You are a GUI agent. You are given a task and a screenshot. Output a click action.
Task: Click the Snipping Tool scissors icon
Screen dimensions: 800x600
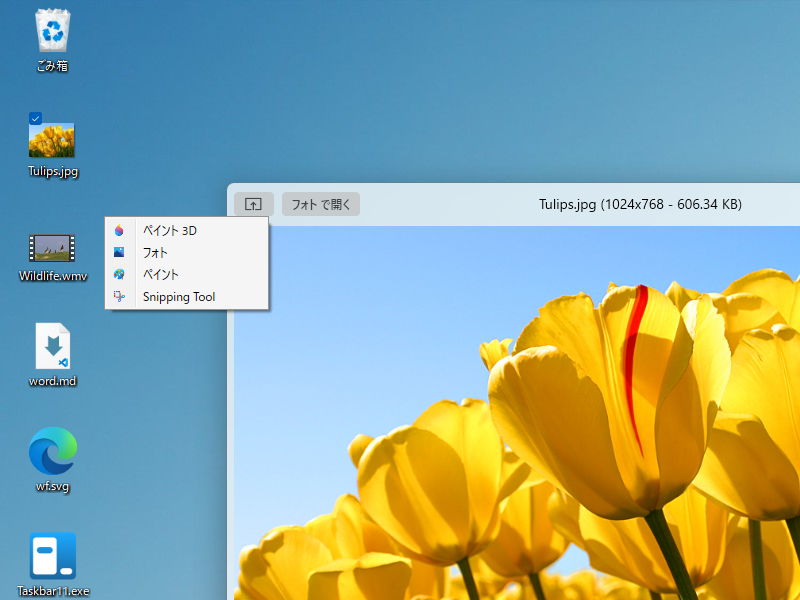pos(119,296)
